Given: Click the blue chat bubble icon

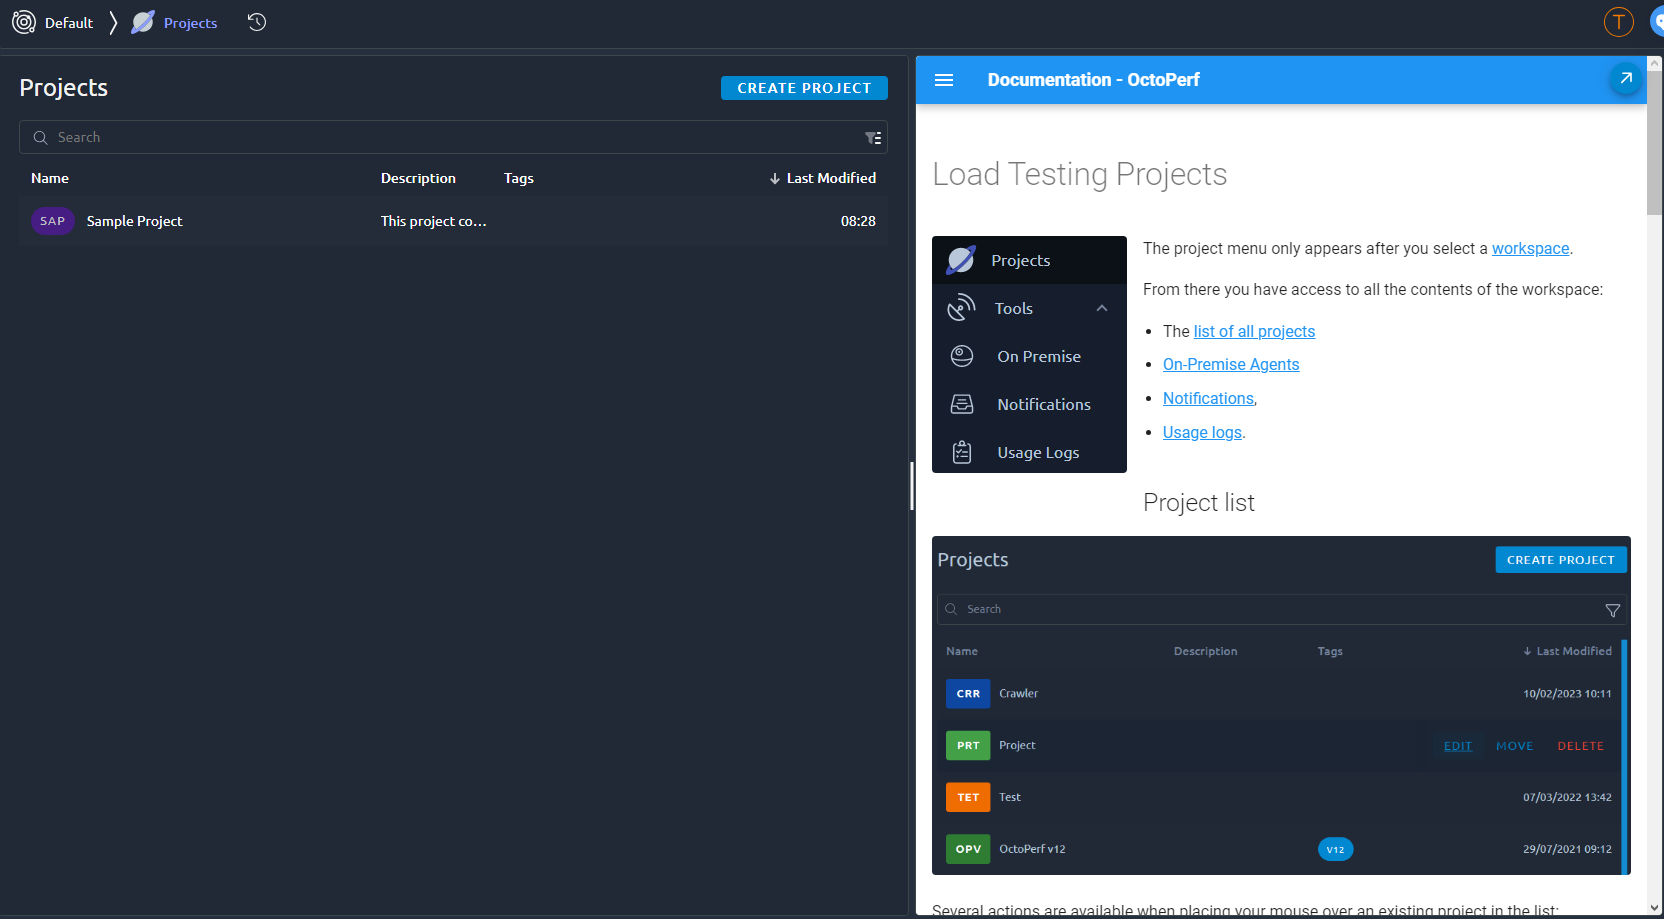Looking at the screenshot, I should tap(1657, 22).
